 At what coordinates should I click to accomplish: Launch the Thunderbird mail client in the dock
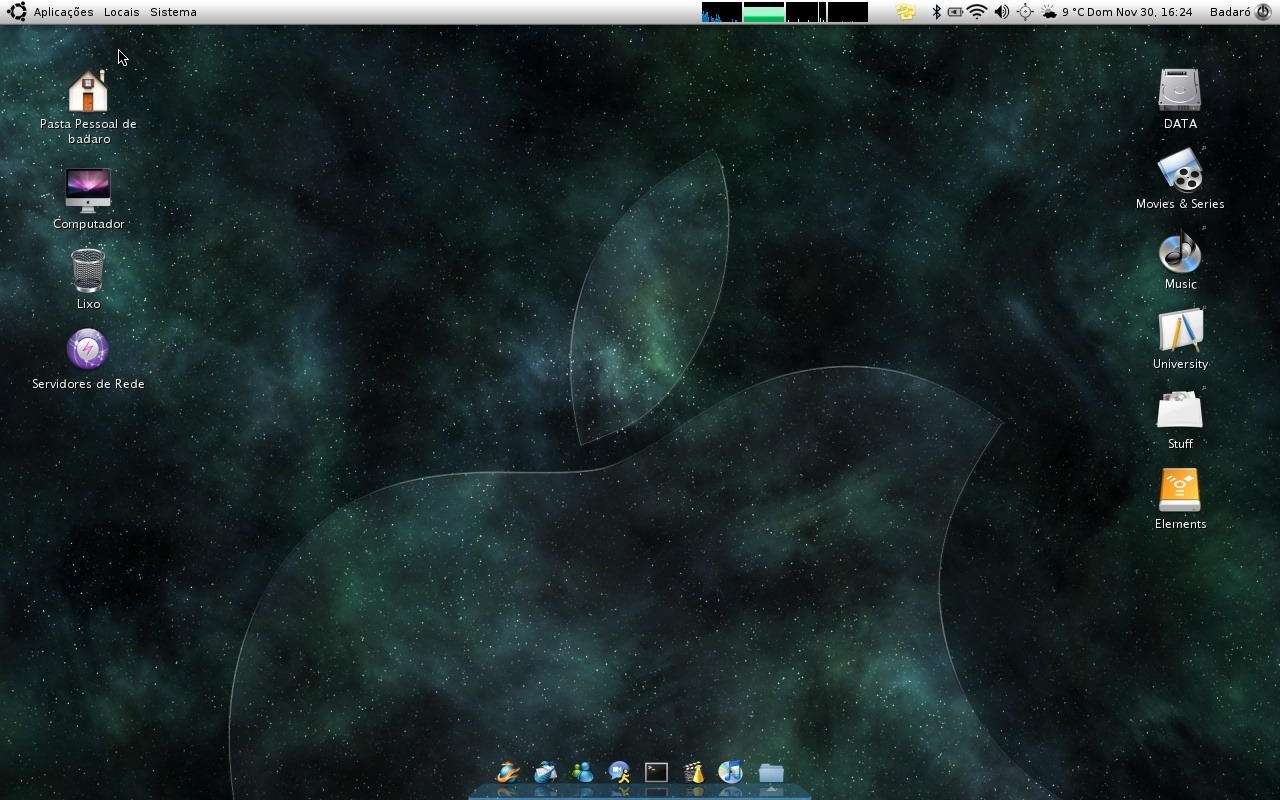pyautogui.click(x=545, y=772)
